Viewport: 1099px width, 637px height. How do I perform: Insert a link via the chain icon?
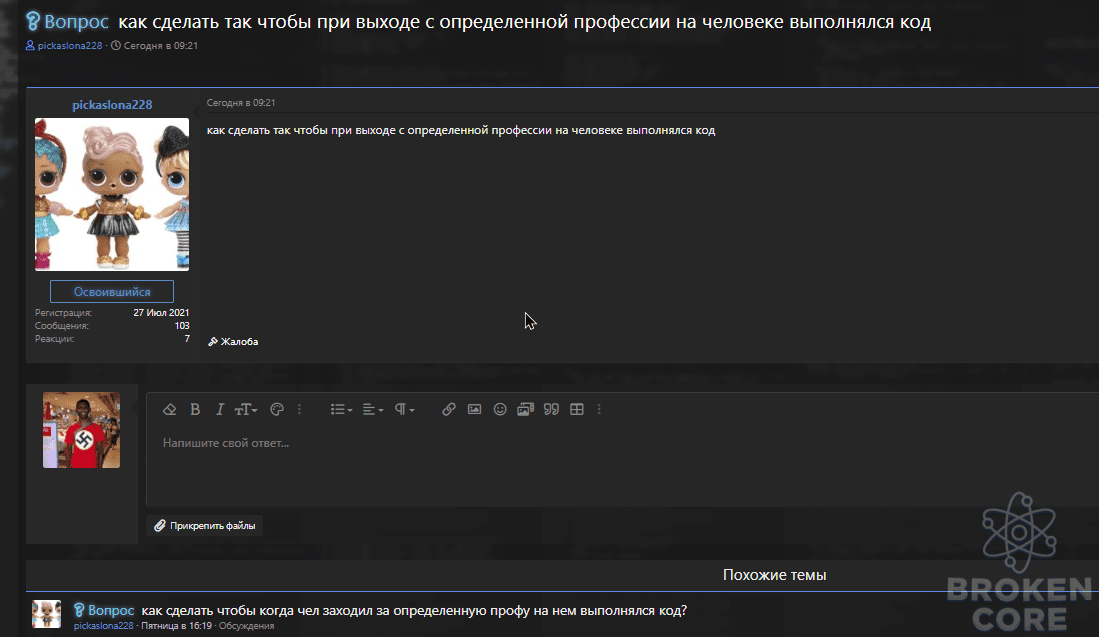(x=449, y=409)
